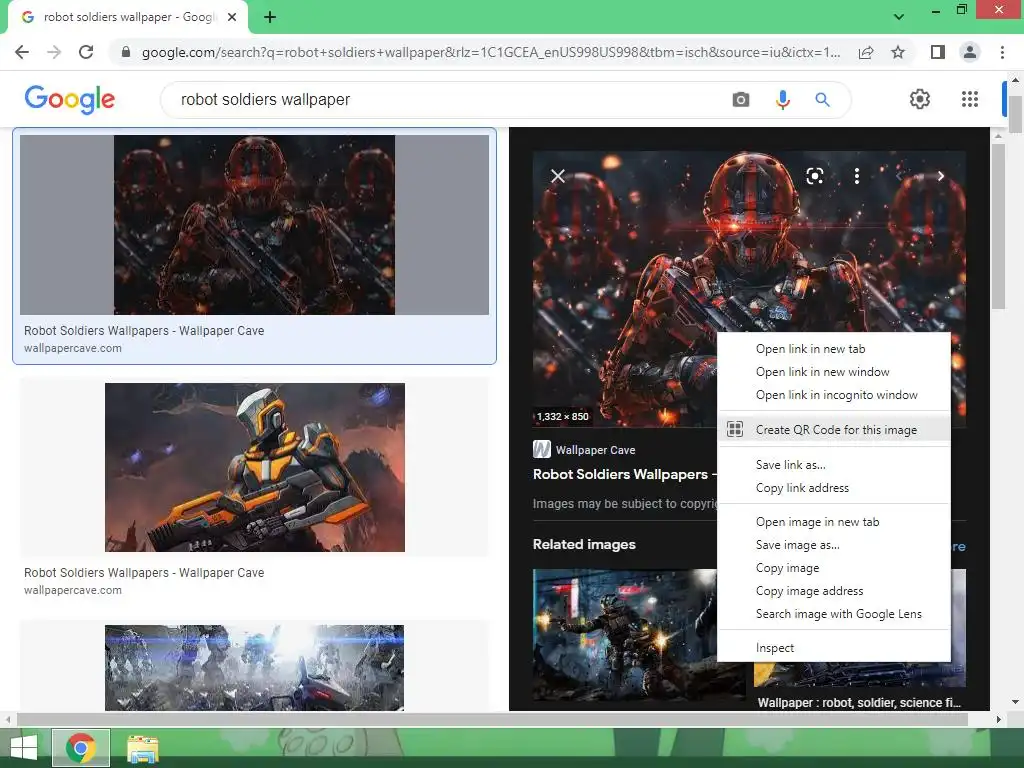The image size is (1024, 768).
Task: Open a new browser tab
Action: [270, 17]
